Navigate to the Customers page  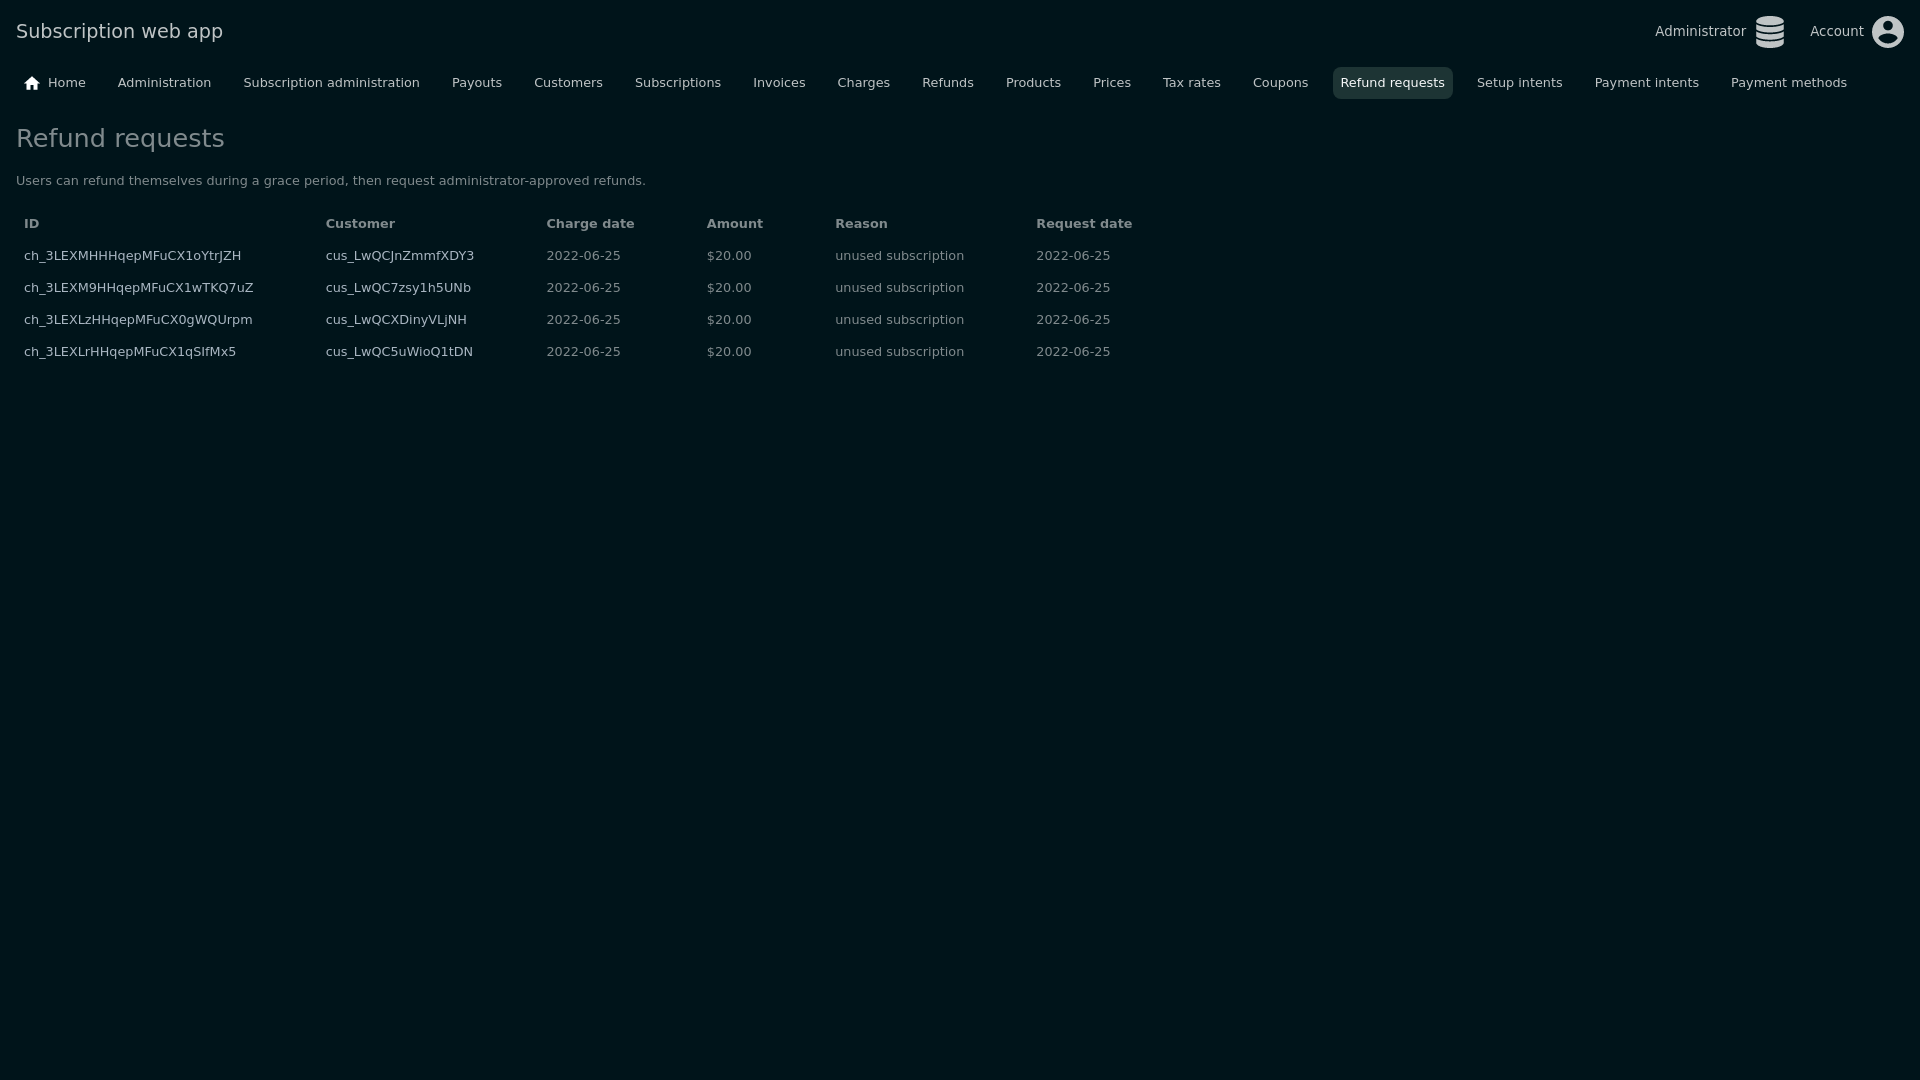click(x=568, y=83)
